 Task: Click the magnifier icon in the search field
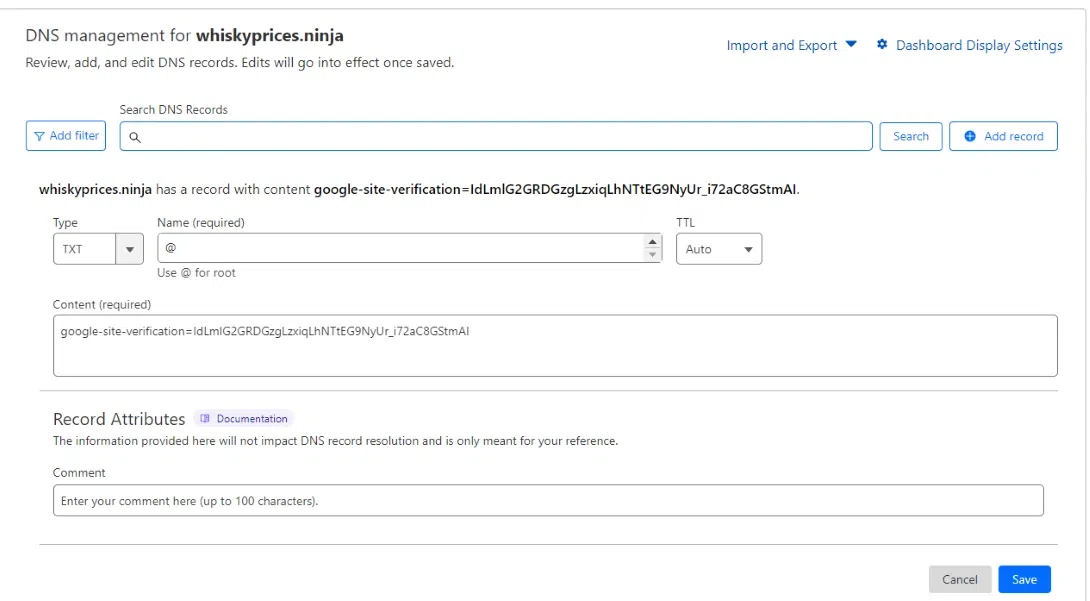pyautogui.click(x=135, y=137)
